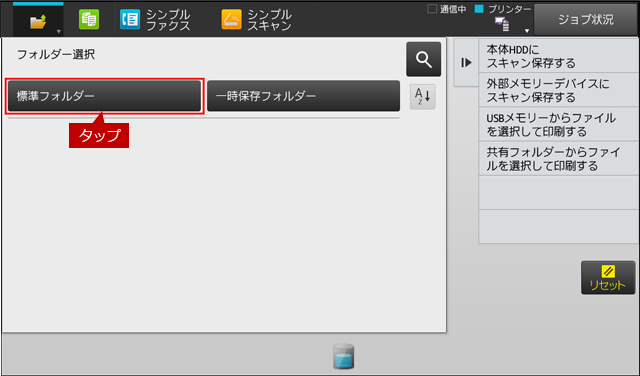
Task: Click the リセット button
Action: pyautogui.click(x=608, y=278)
